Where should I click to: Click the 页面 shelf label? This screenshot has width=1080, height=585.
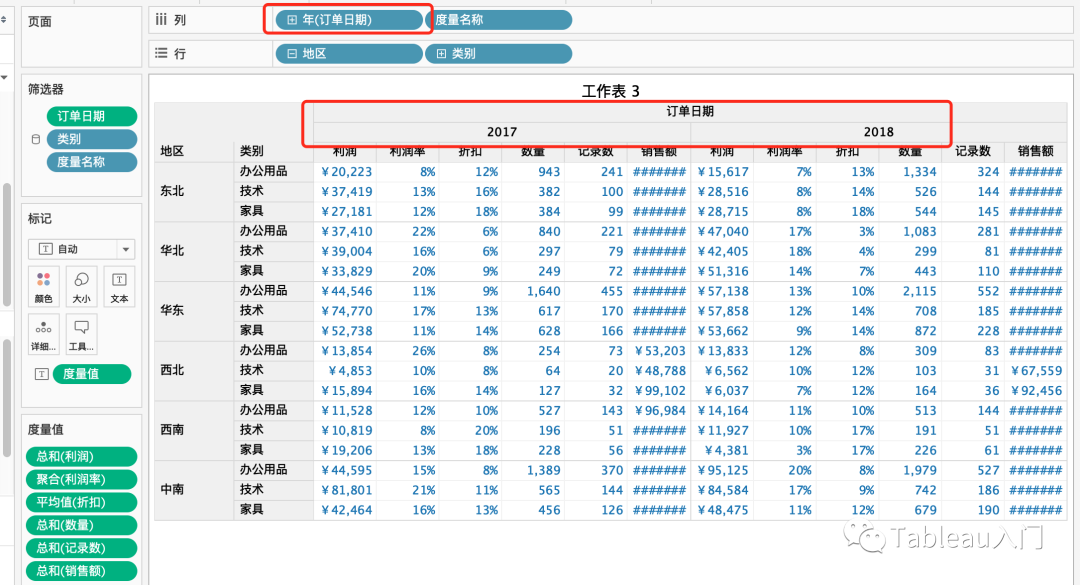pos(39,21)
